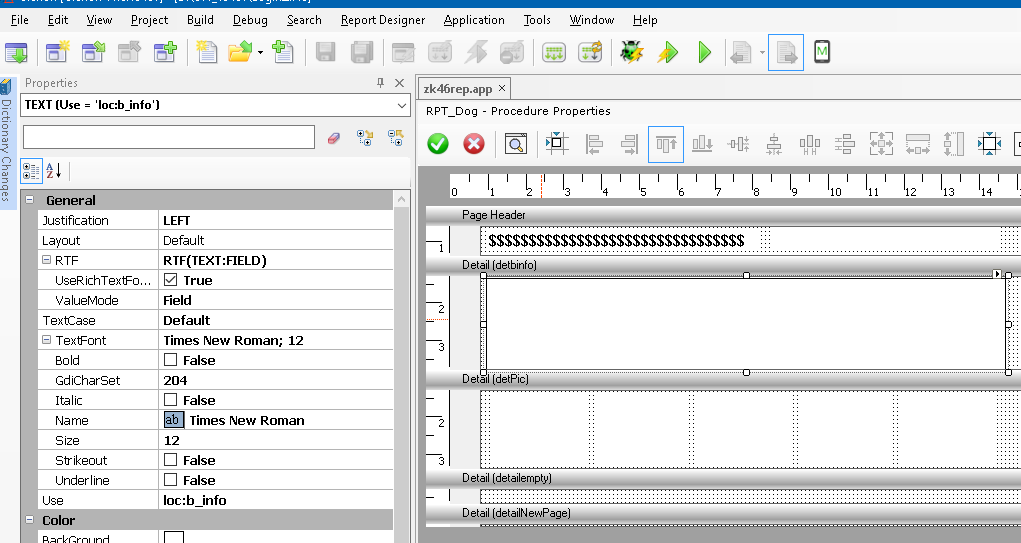Click the green checkmark Save and Close button

click(x=438, y=144)
